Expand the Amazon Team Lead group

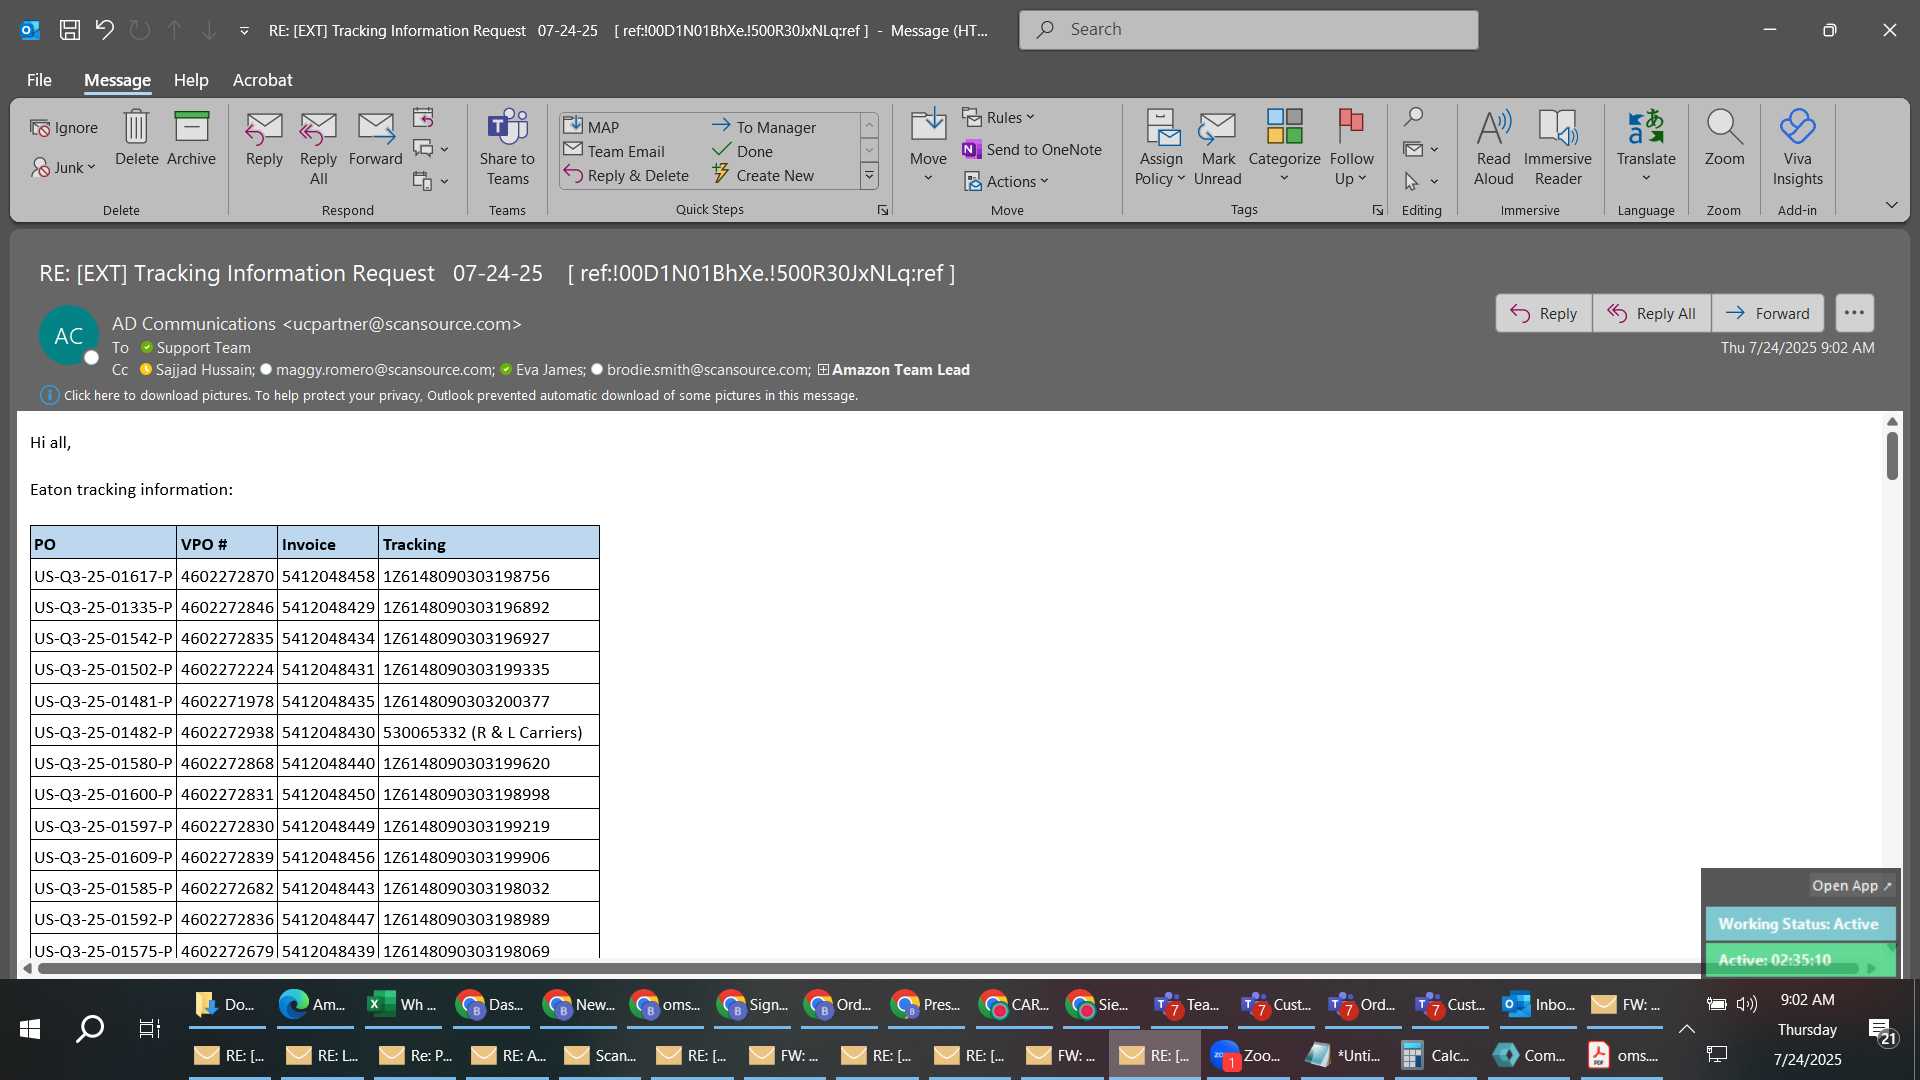[823, 370]
